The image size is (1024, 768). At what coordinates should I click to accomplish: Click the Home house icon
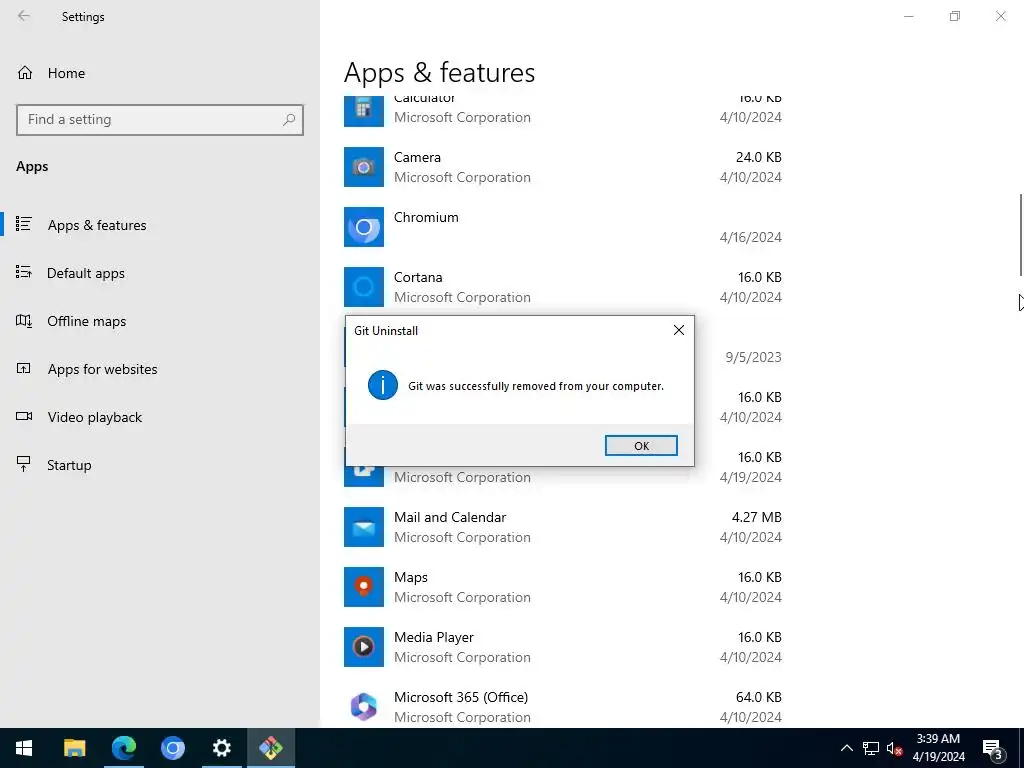tap(25, 72)
